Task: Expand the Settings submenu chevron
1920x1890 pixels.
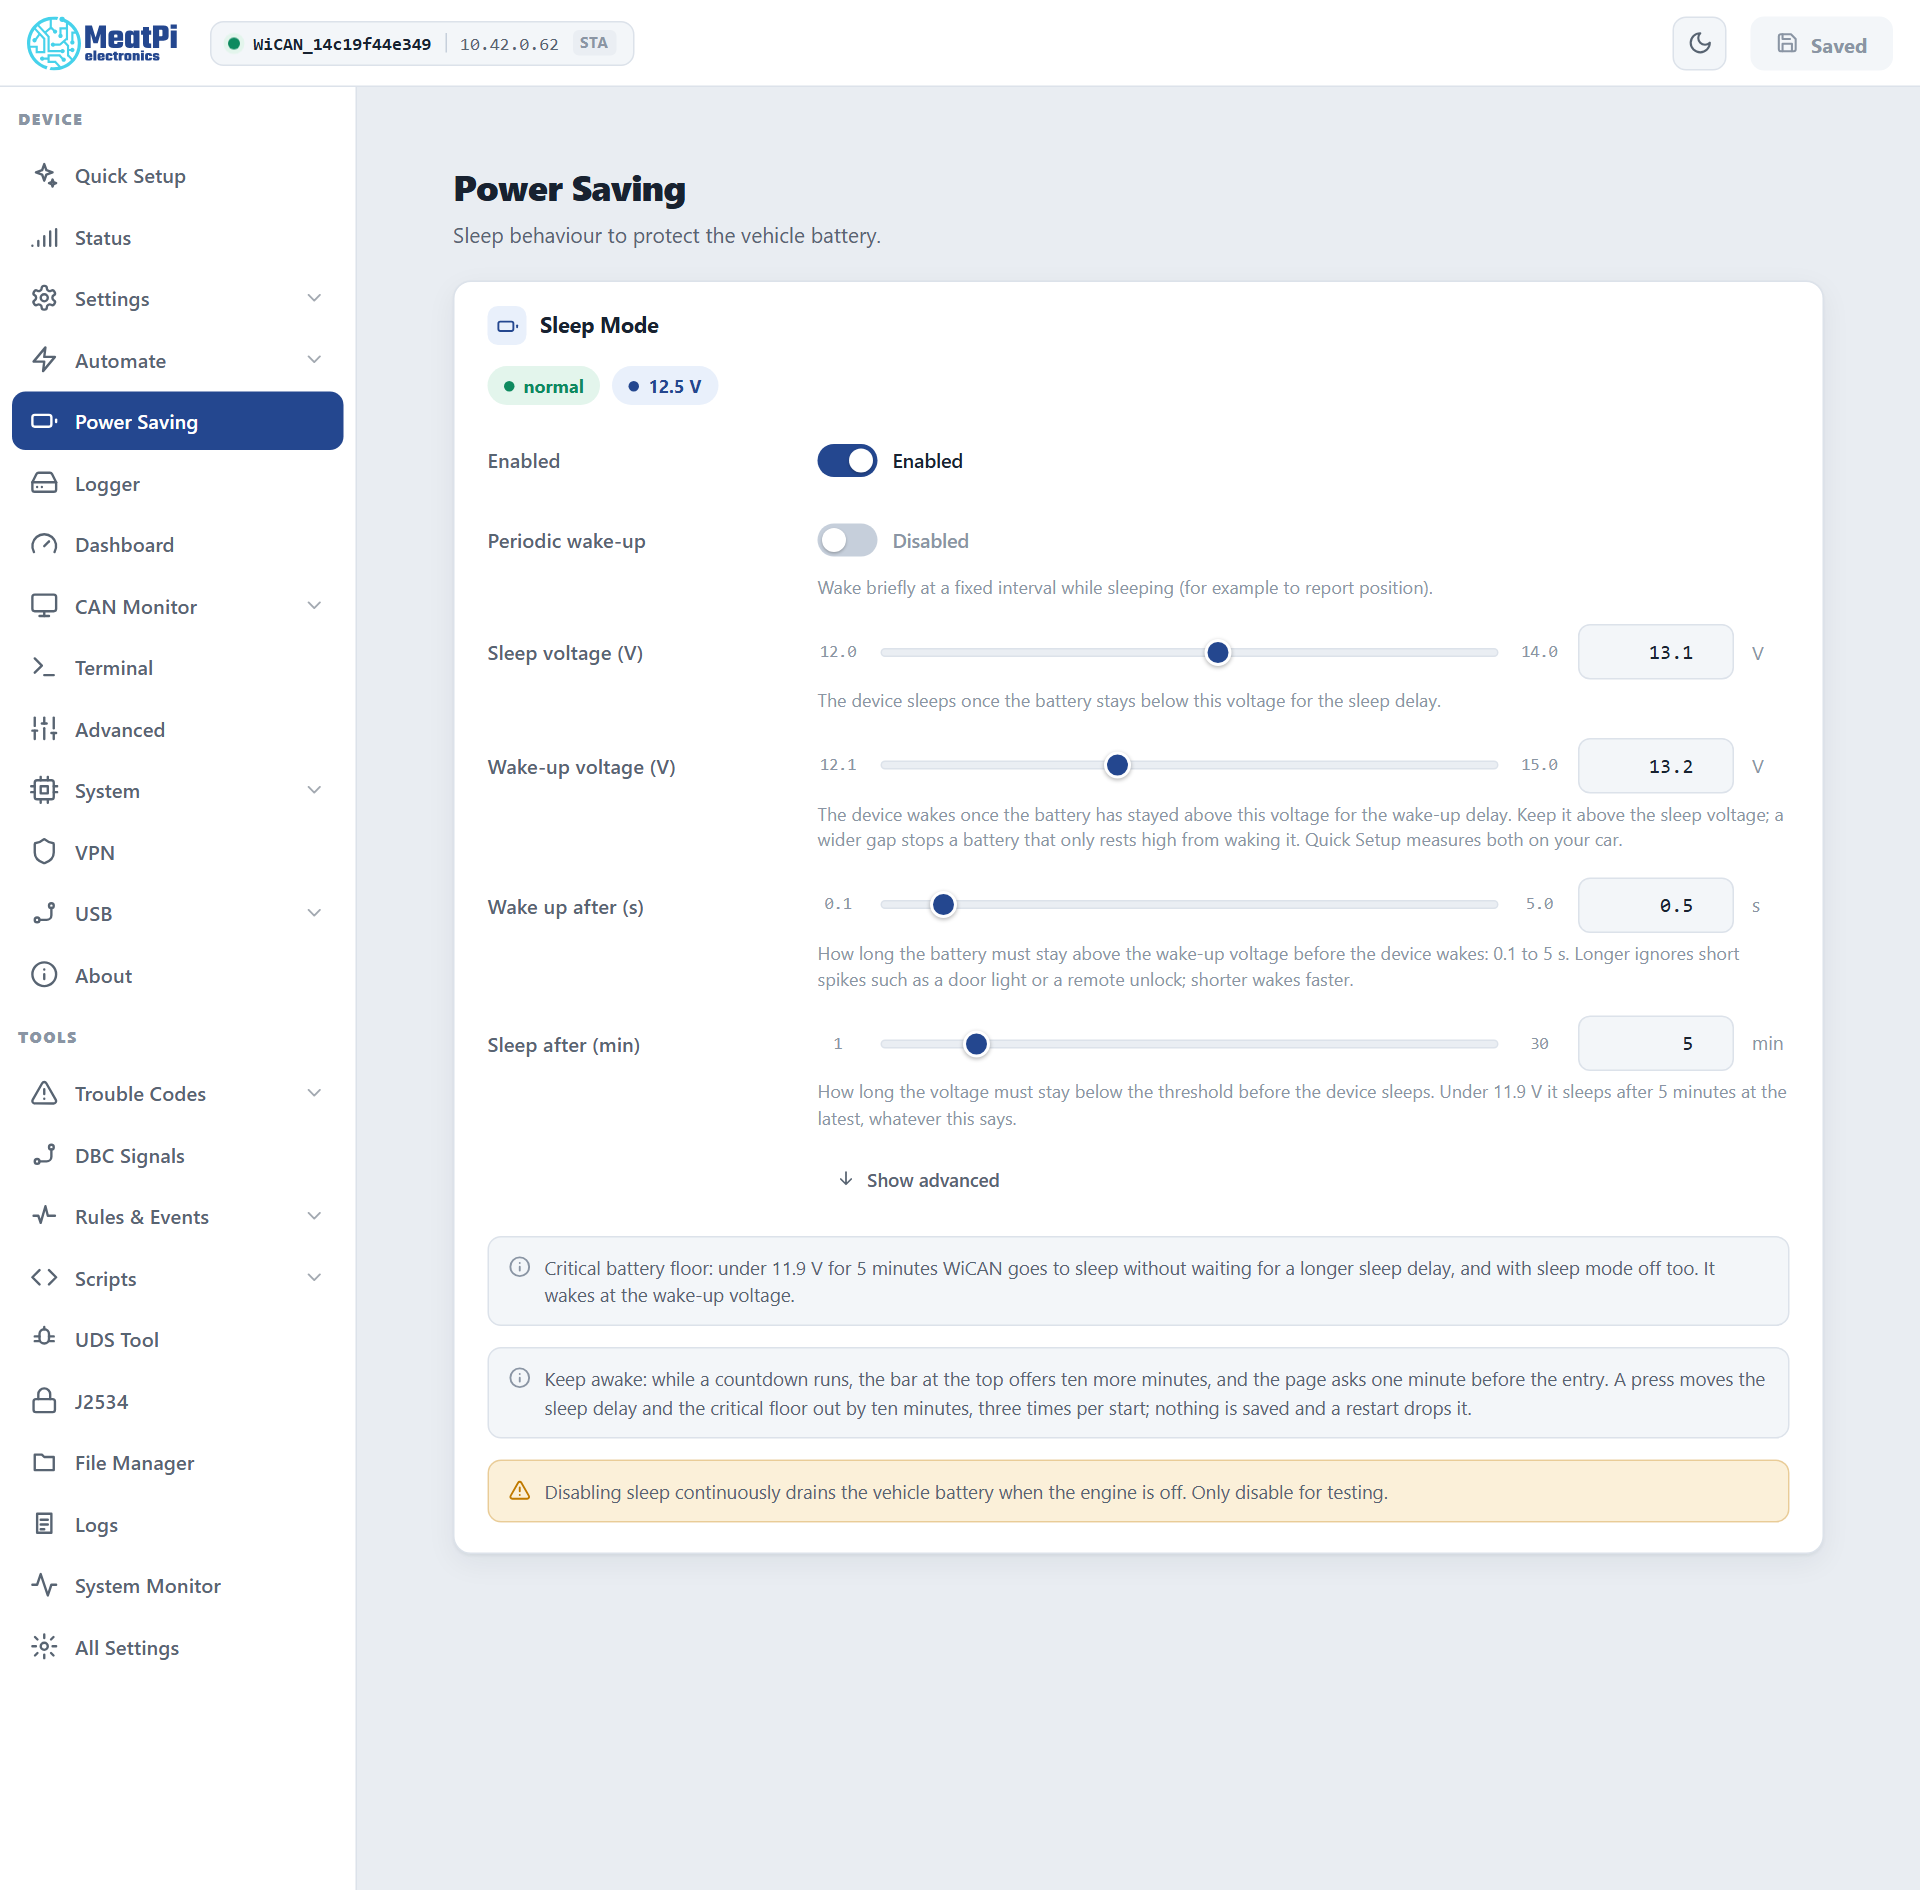Action: (x=314, y=298)
